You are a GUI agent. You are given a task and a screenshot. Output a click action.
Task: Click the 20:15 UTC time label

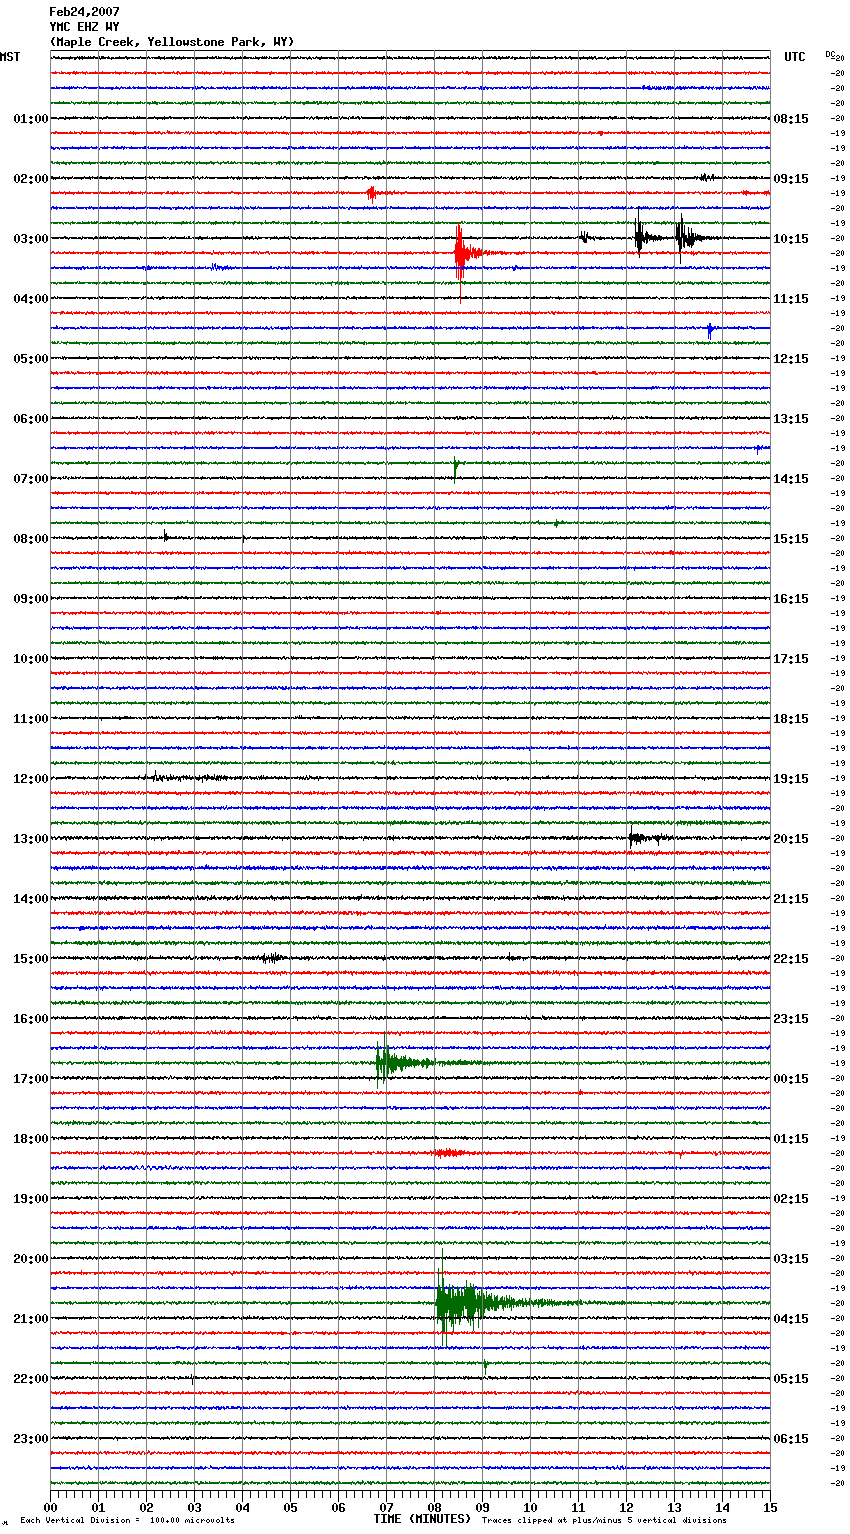(791, 838)
